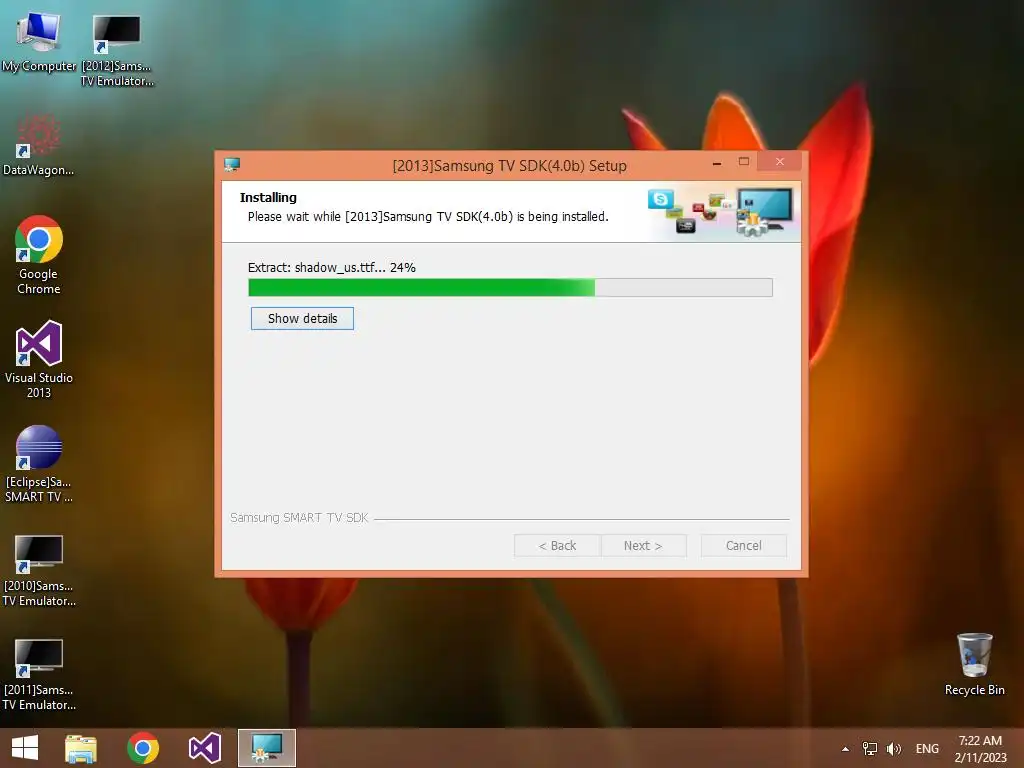Open DataWagon desktop shortcut

click(39, 145)
